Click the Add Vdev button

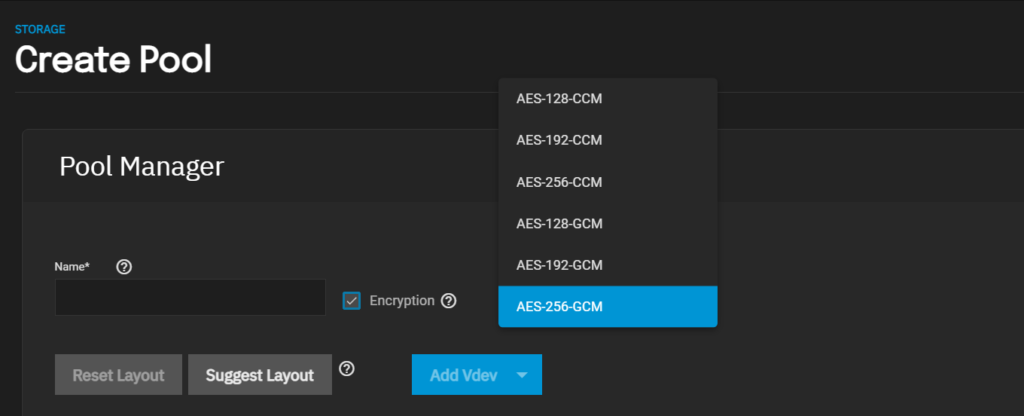click(x=463, y=375)
